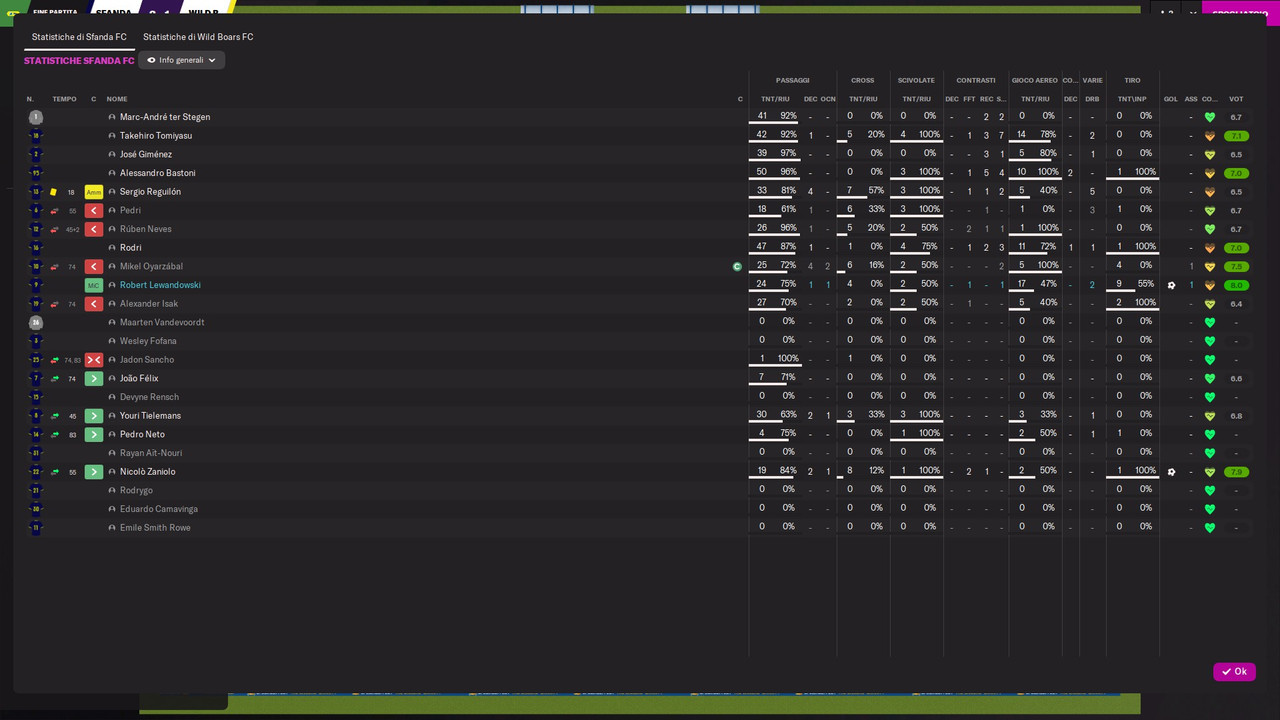Click Alexander Isak's red substituted-off icon
Screen dimensions: 1280x720
[94, 304]
